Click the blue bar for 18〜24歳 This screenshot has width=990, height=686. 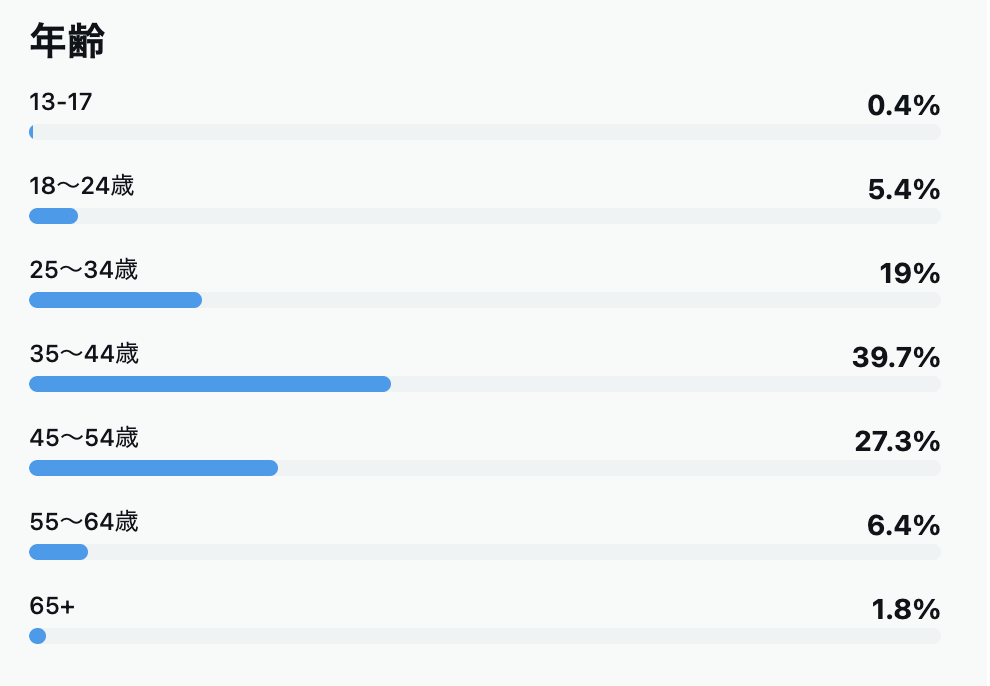pyautogui.click(x=54, y=216)
